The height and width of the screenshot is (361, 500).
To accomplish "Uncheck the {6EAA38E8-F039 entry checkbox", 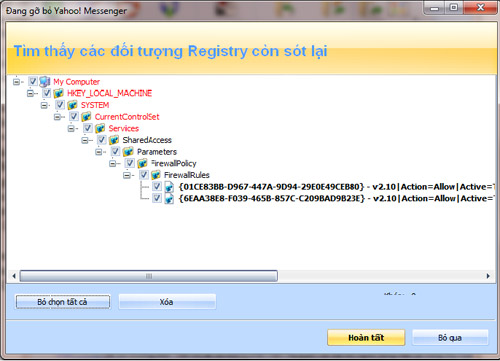I will tap(157, 198).
